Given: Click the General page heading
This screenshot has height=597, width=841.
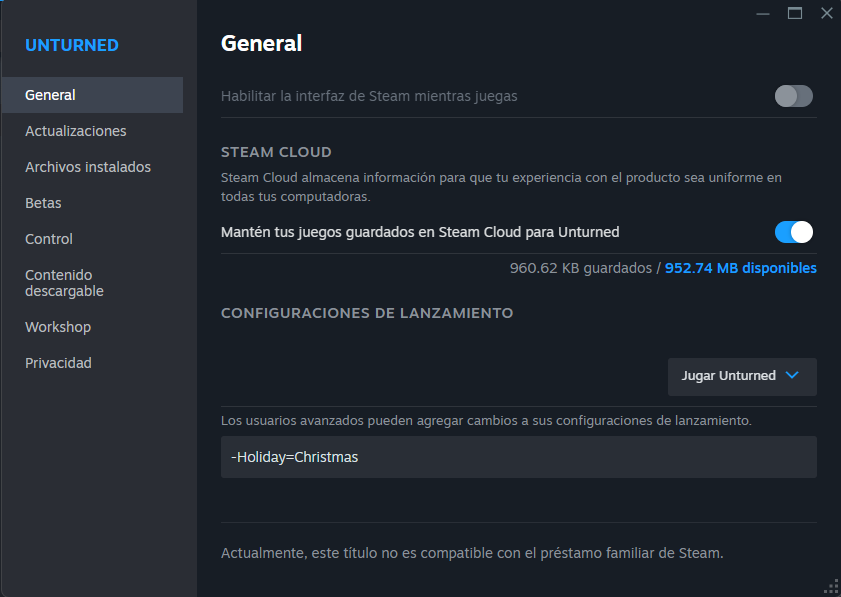Looking at the screenshot, I should [261, 43].
